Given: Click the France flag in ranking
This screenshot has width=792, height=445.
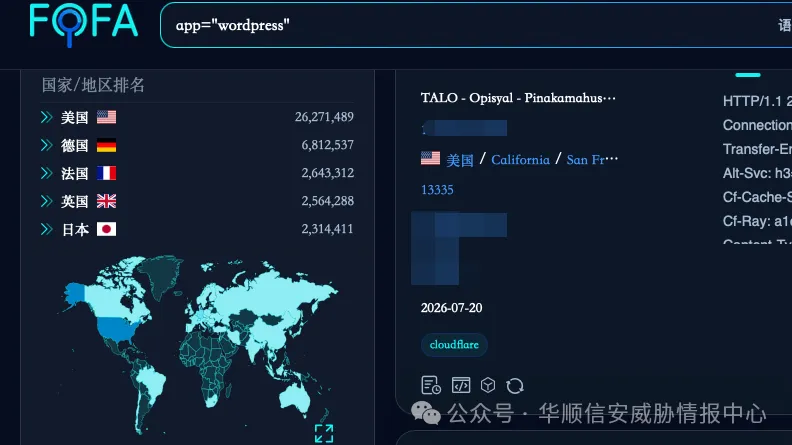Looking at the screenshot, I should [106, 173].
